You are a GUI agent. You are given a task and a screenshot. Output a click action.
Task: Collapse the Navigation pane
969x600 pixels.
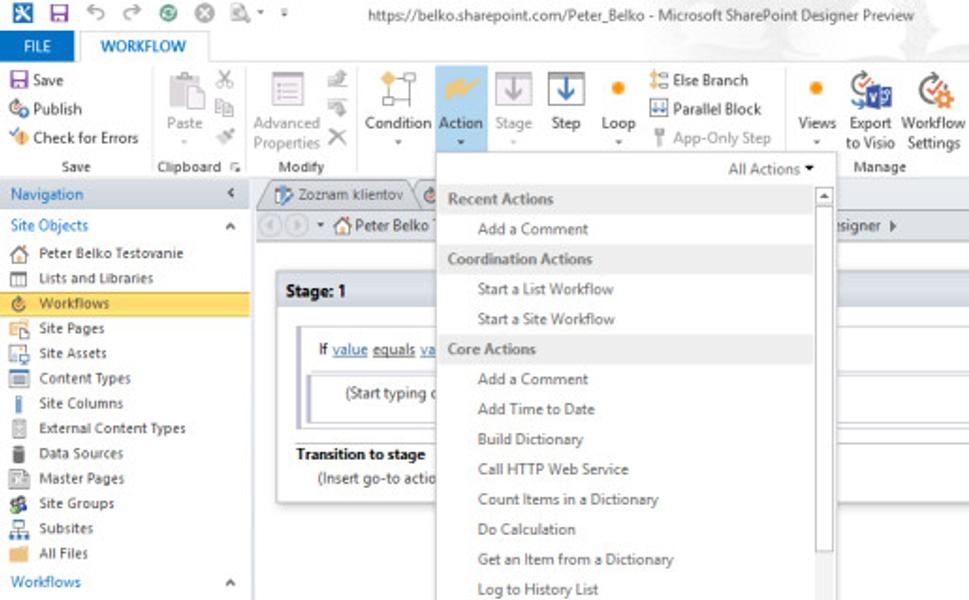tap(231, 193)
